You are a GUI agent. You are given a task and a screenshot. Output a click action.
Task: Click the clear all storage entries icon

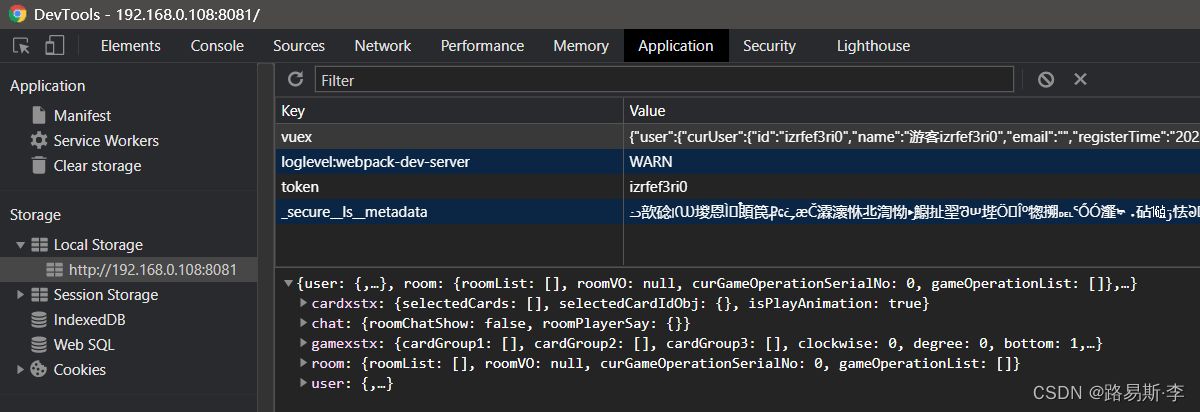coord(1046,79)
